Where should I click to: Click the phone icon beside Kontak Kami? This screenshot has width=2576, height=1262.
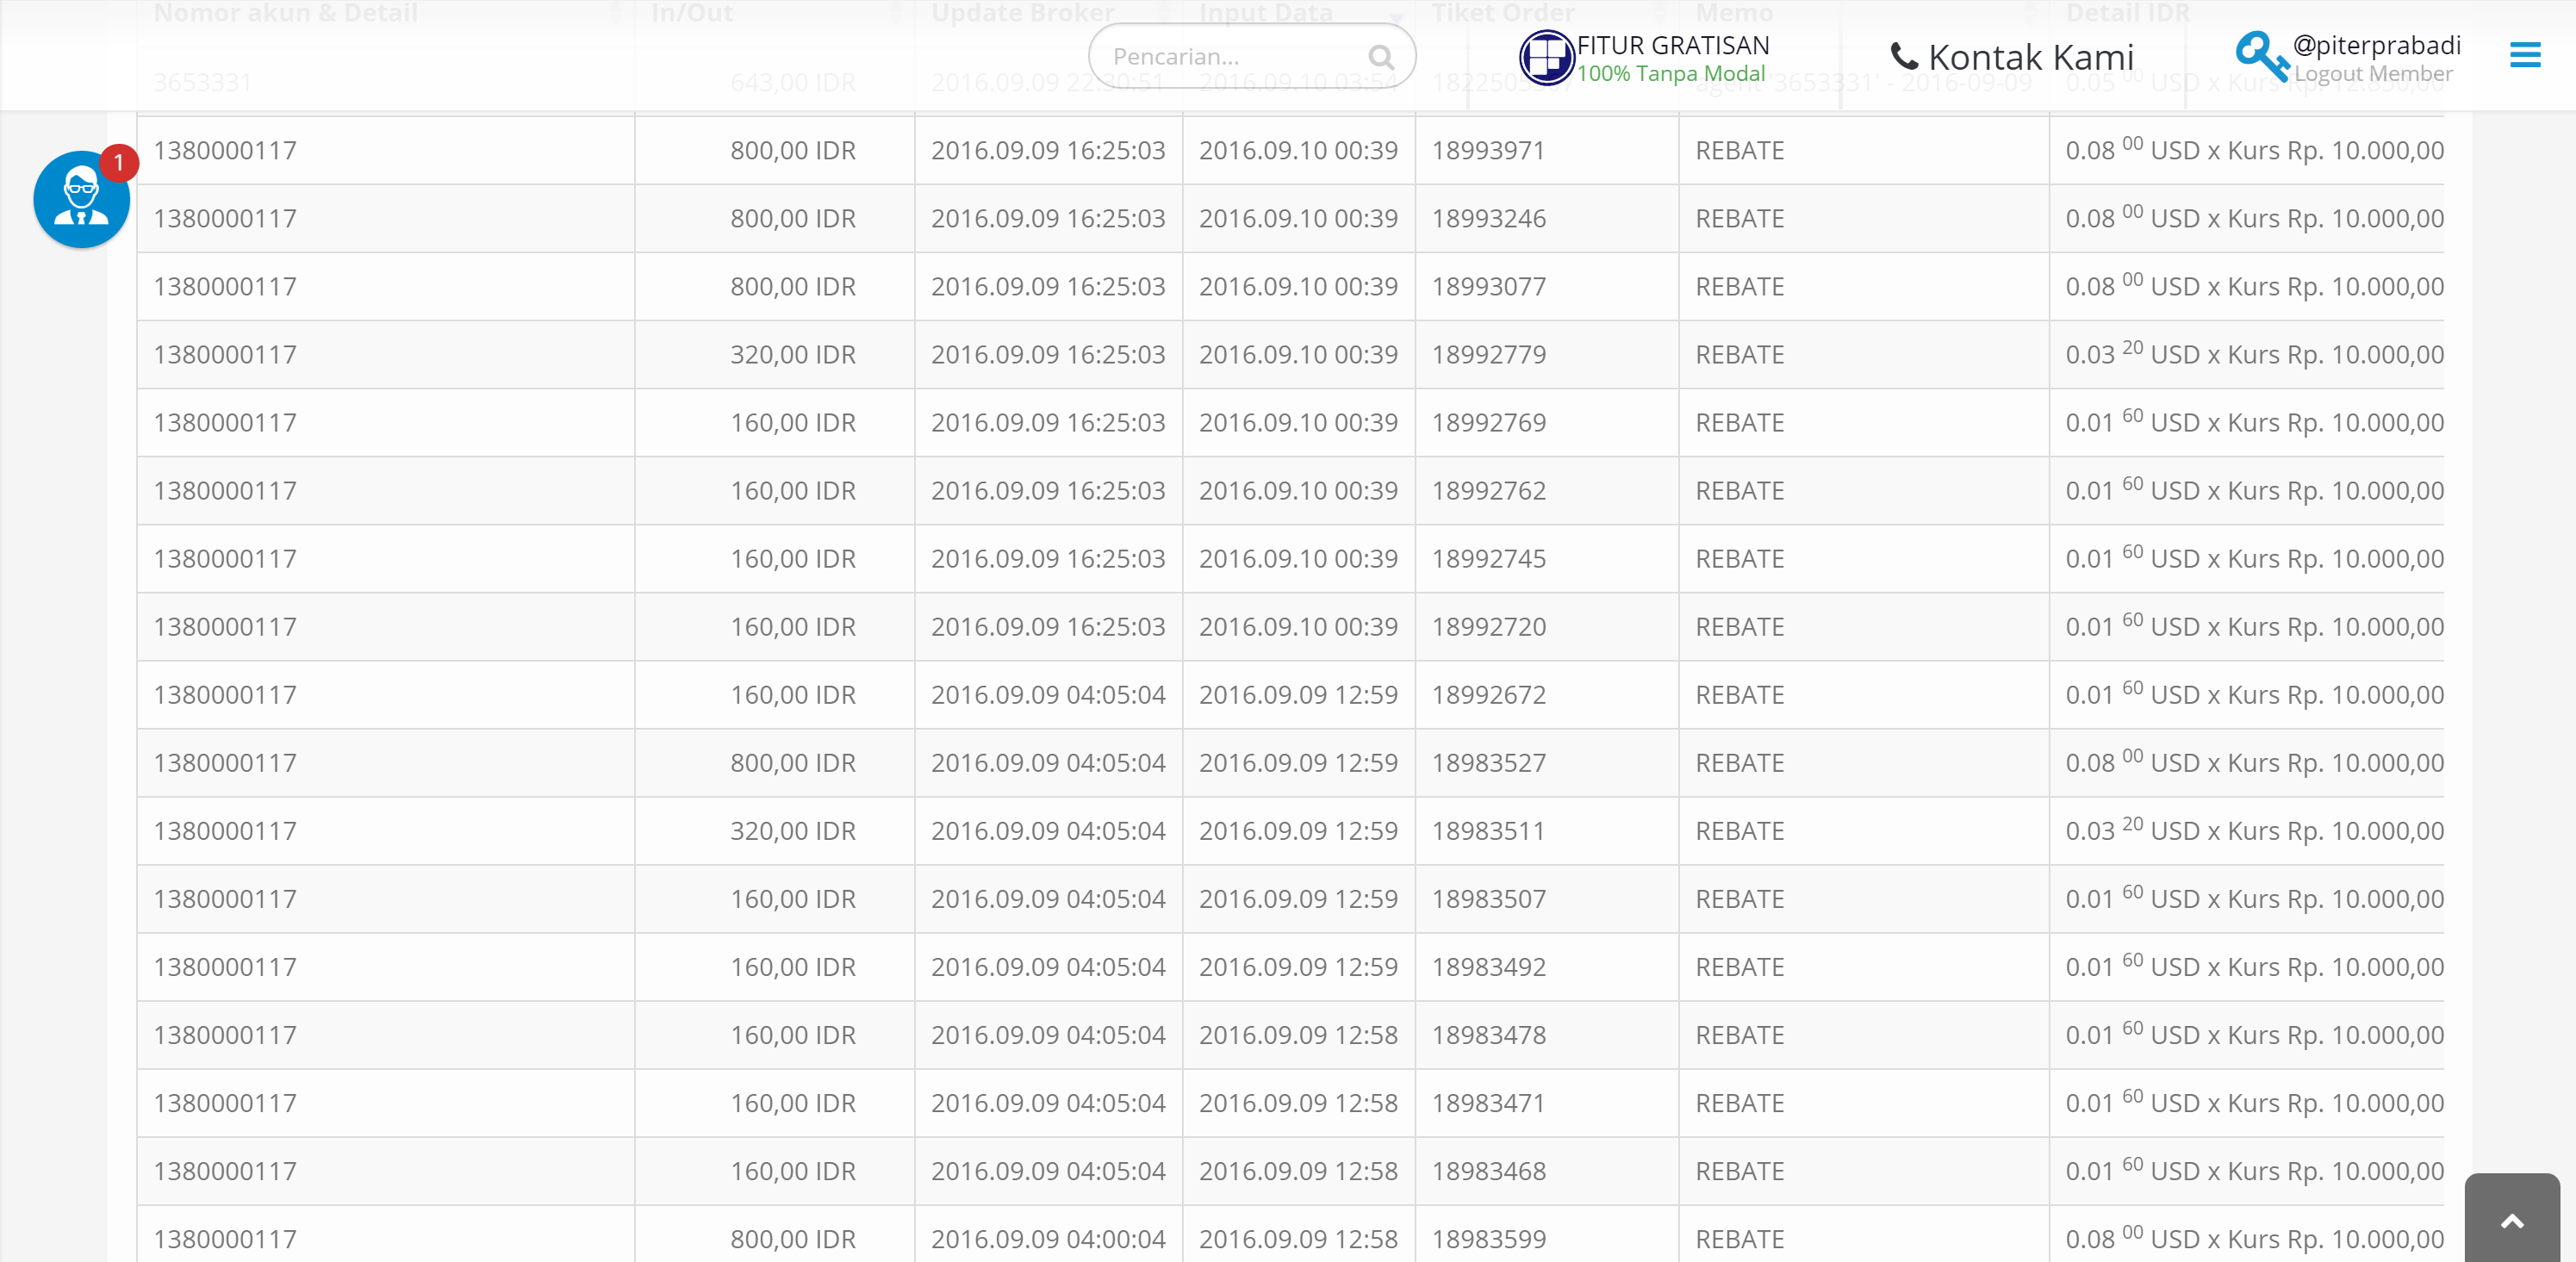point(1903,57)
